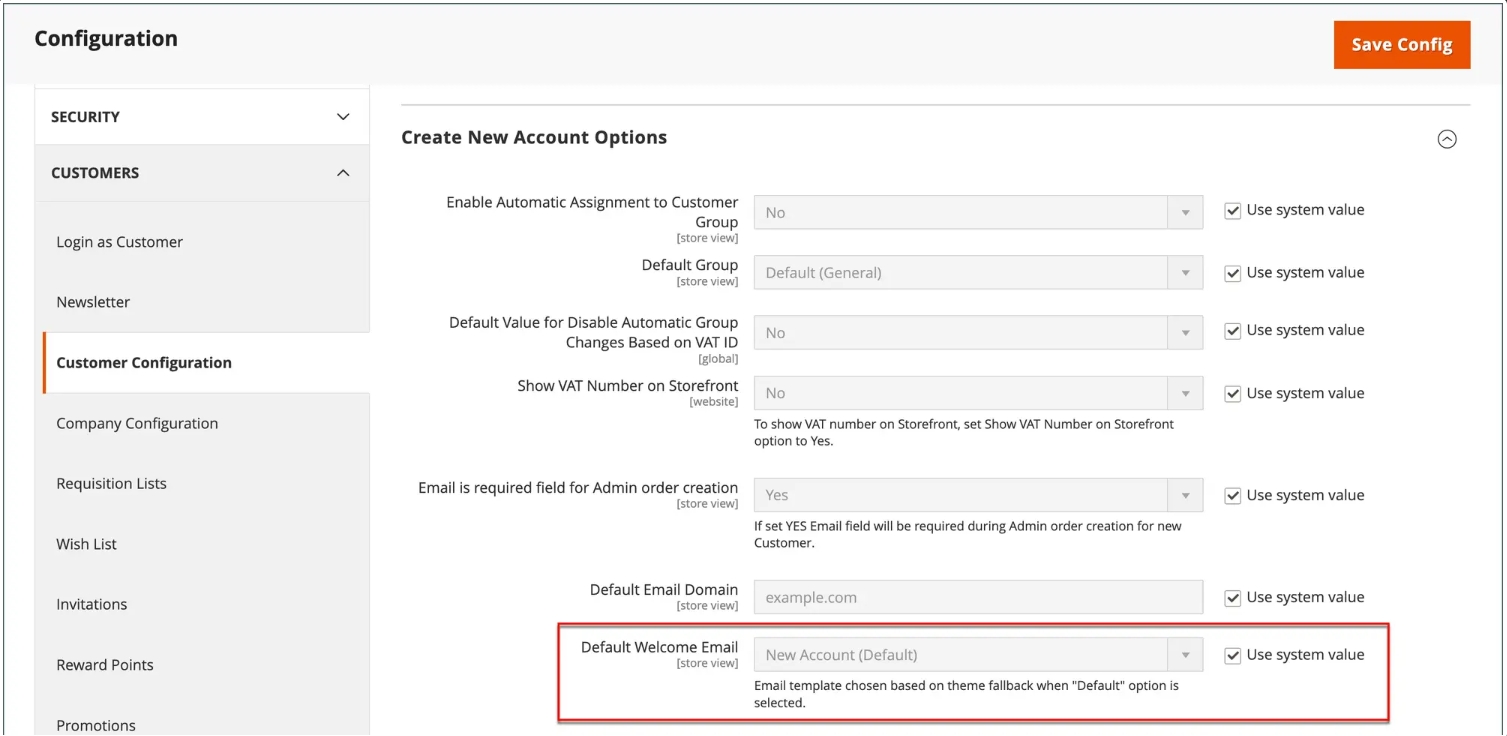
Task: Open Invitations settings
Action: coord(91,604)
